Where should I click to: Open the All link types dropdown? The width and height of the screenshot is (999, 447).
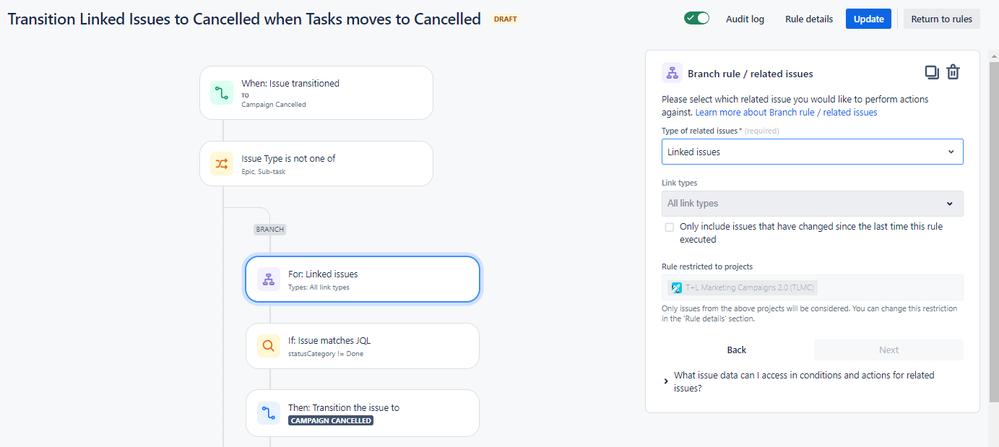(x=812, y=204)
